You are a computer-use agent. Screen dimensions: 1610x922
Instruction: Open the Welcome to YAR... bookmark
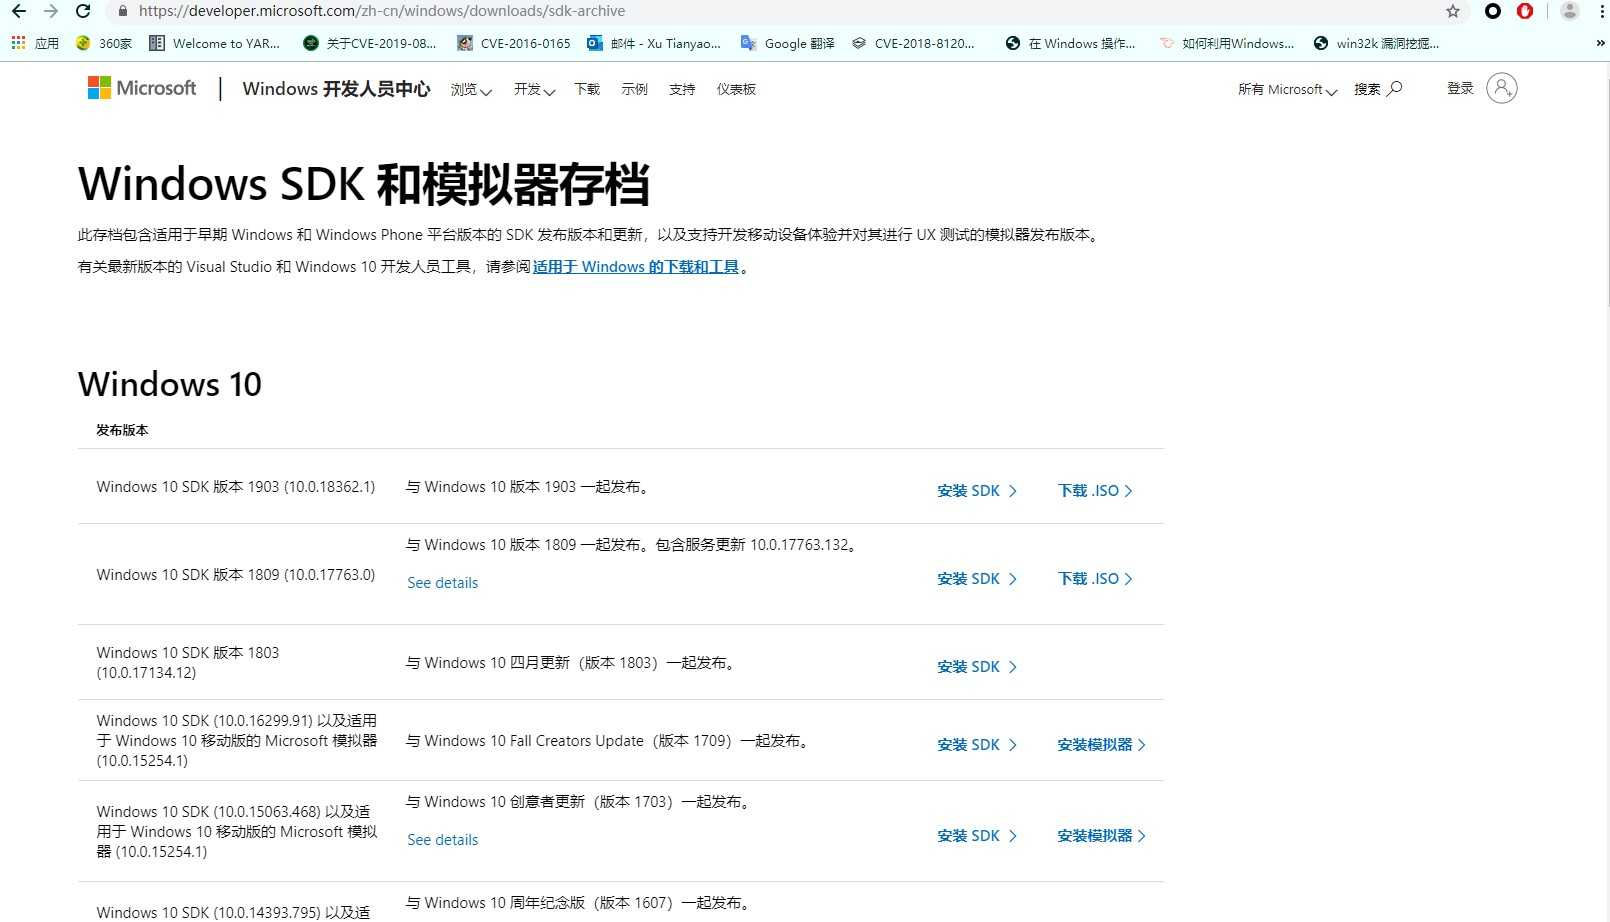(214, 43)
